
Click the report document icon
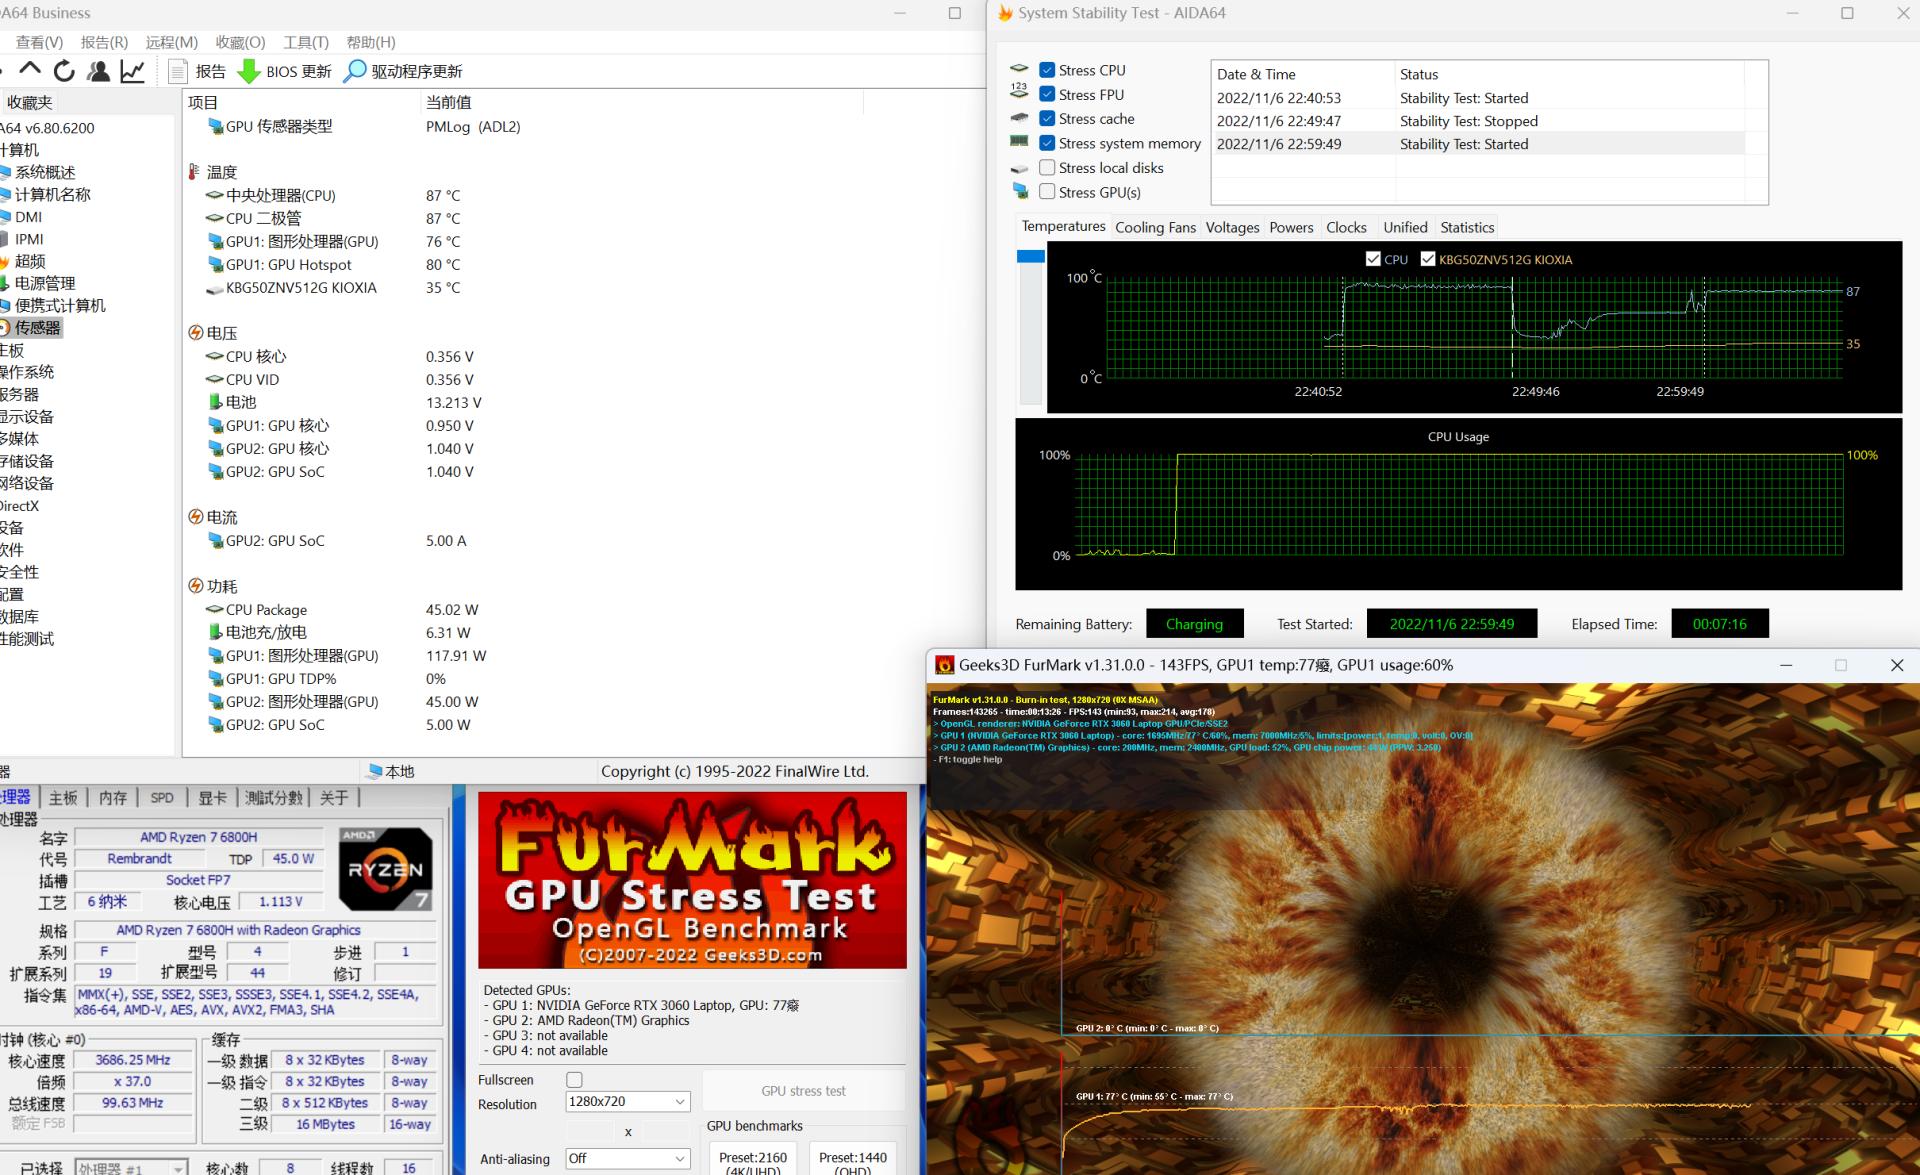pyautogui.click(x=178, y=71)
